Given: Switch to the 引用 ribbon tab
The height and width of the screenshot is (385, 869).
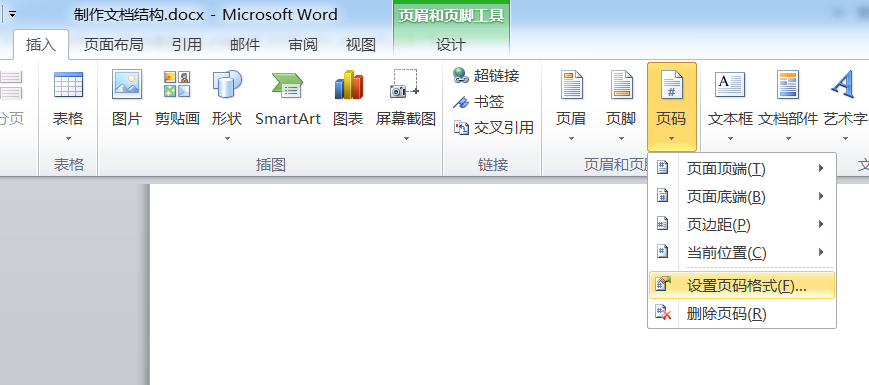Looking at the screenshot, I should (x=187, y=45).
